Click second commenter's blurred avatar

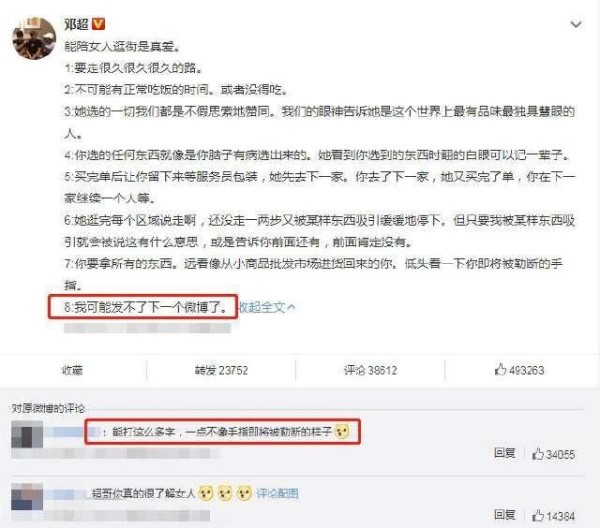(27, 496)
